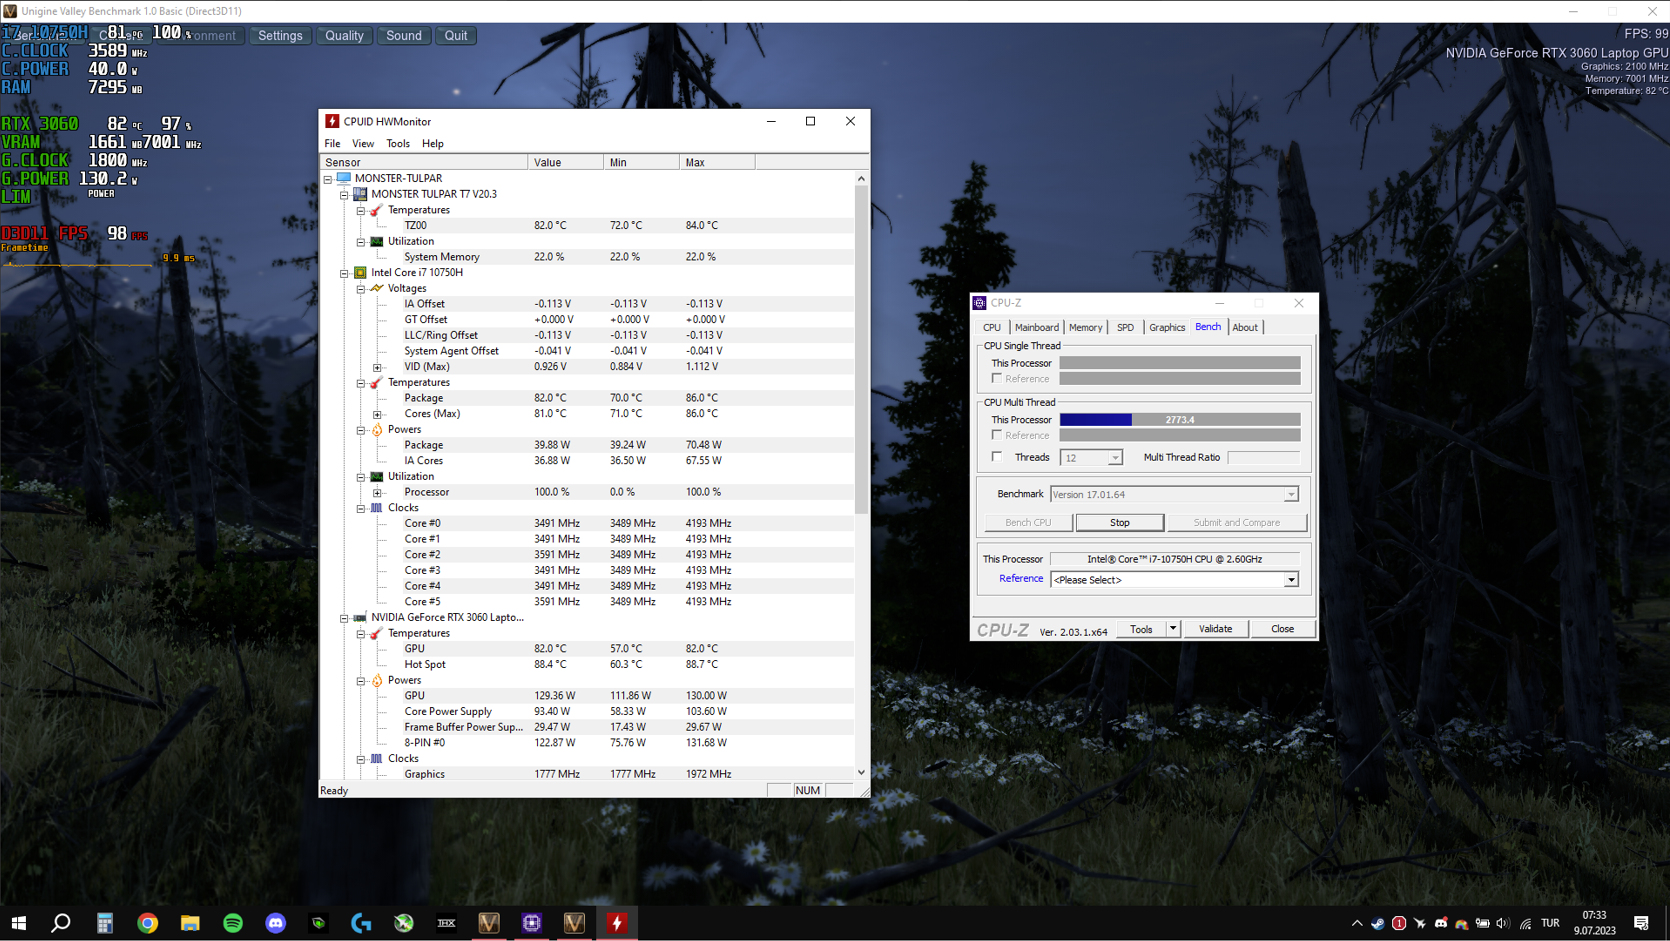The image size is (1670, 941).
Task: Expand the Processor utilization row
Action: 377,492
